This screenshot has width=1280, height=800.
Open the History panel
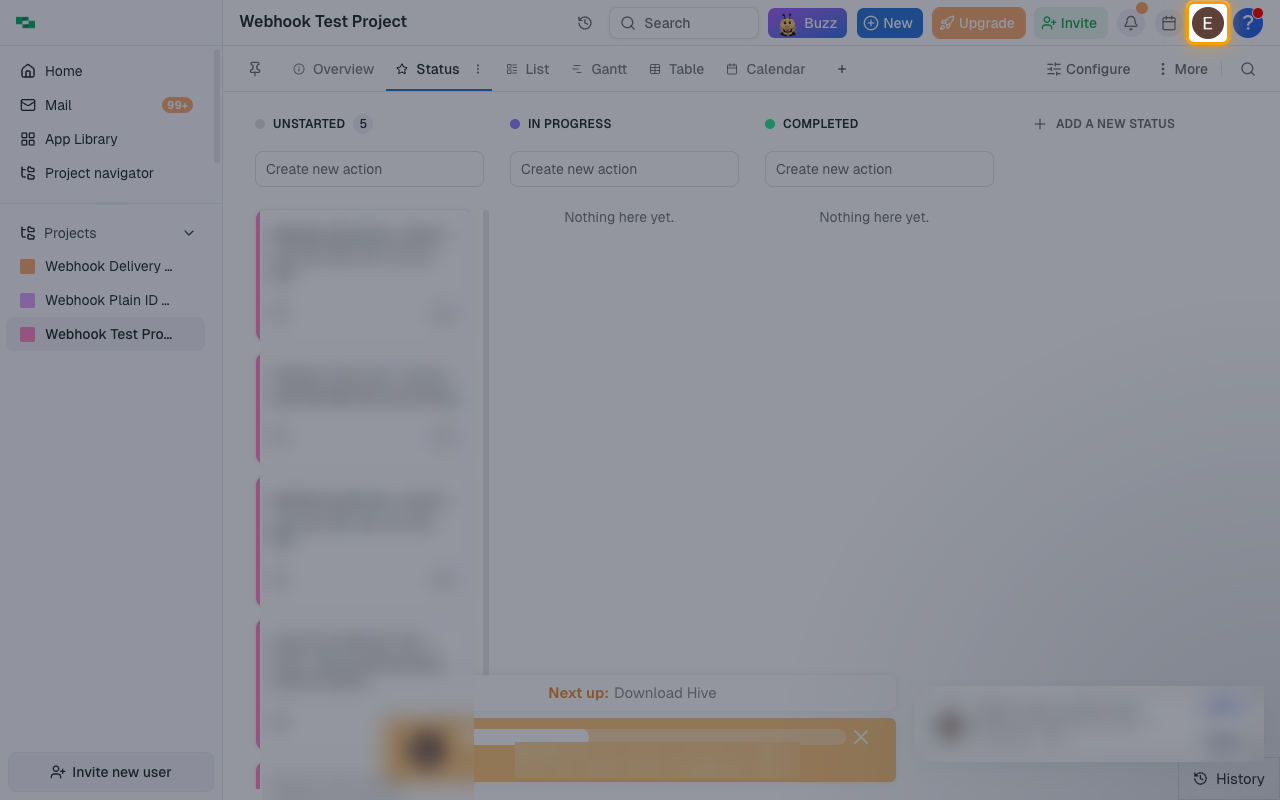pos(1229,779)
